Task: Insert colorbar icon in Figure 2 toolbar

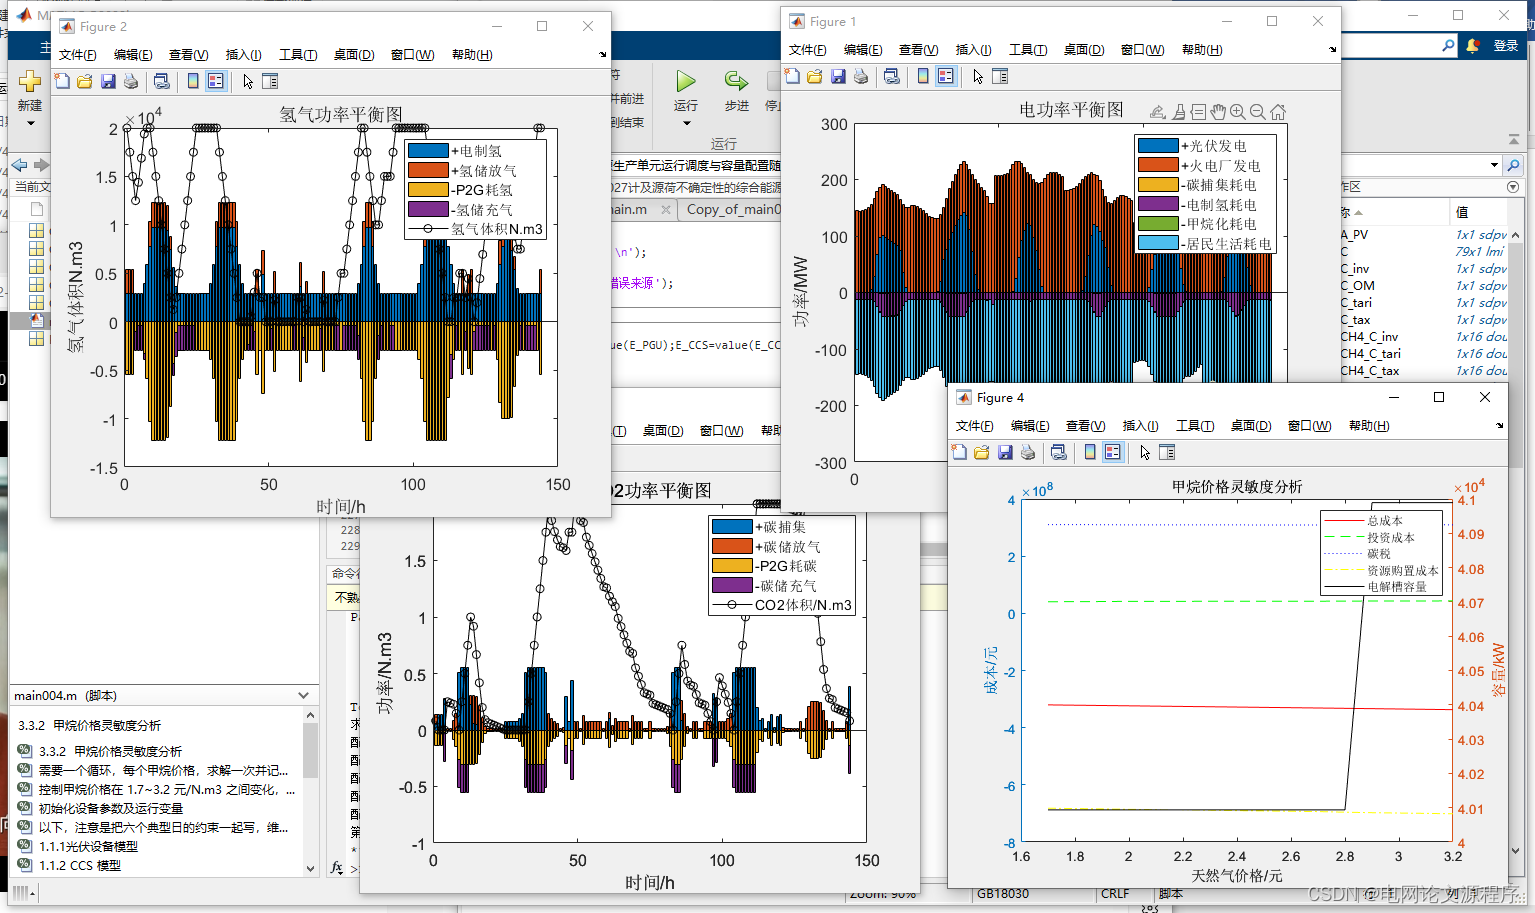Action: pyautogui.click(x=193, y=81)
